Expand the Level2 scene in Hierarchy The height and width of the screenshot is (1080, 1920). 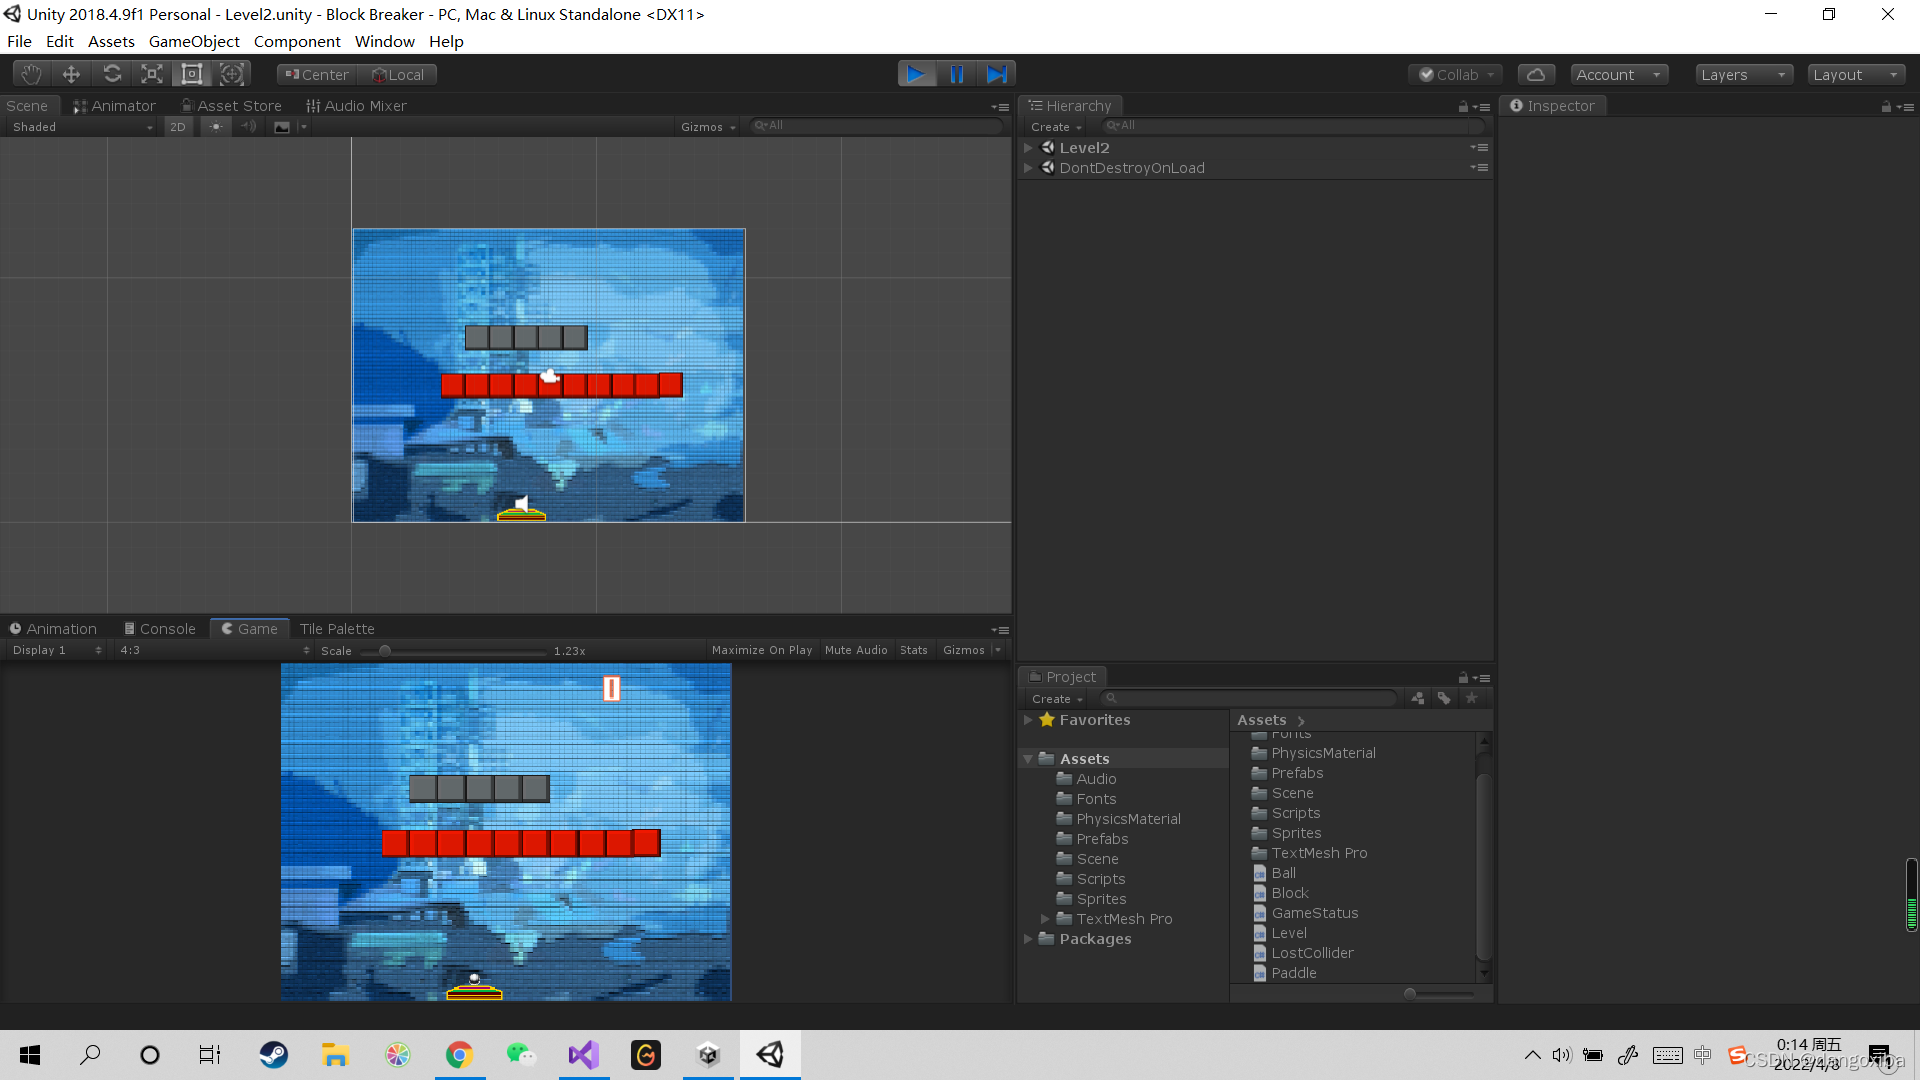pyautogui.click(x=1028, y=148)
